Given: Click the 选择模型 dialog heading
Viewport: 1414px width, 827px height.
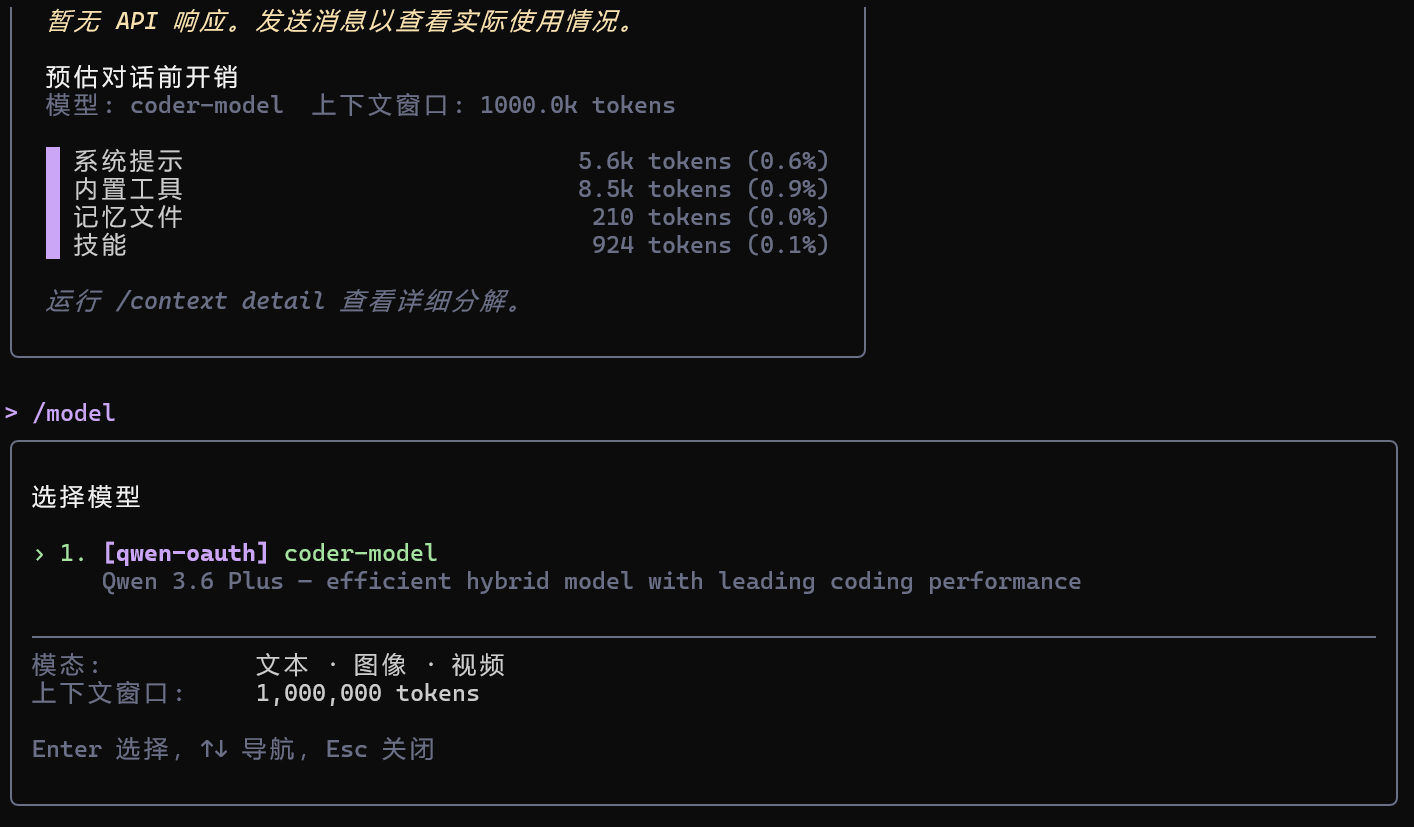Looking at the screenshot, I should [x=86, y=497].
